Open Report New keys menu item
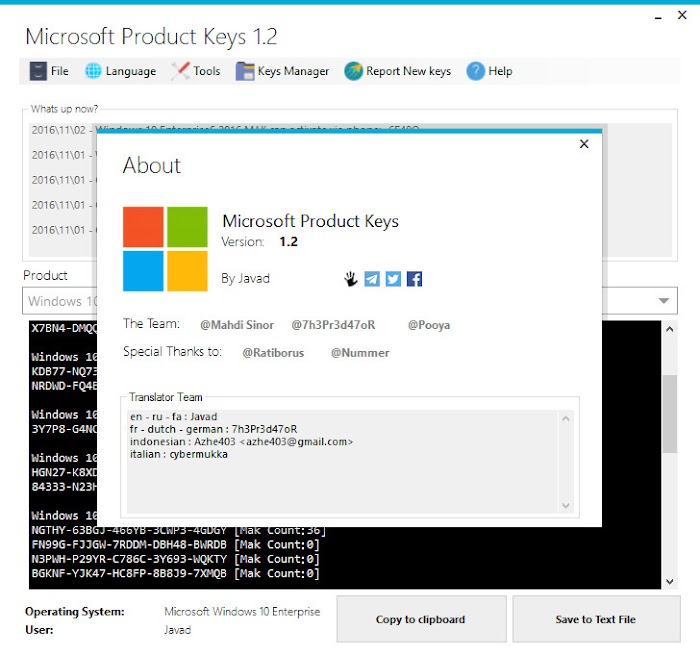This screenshot has width=700, height=655. 398,71
